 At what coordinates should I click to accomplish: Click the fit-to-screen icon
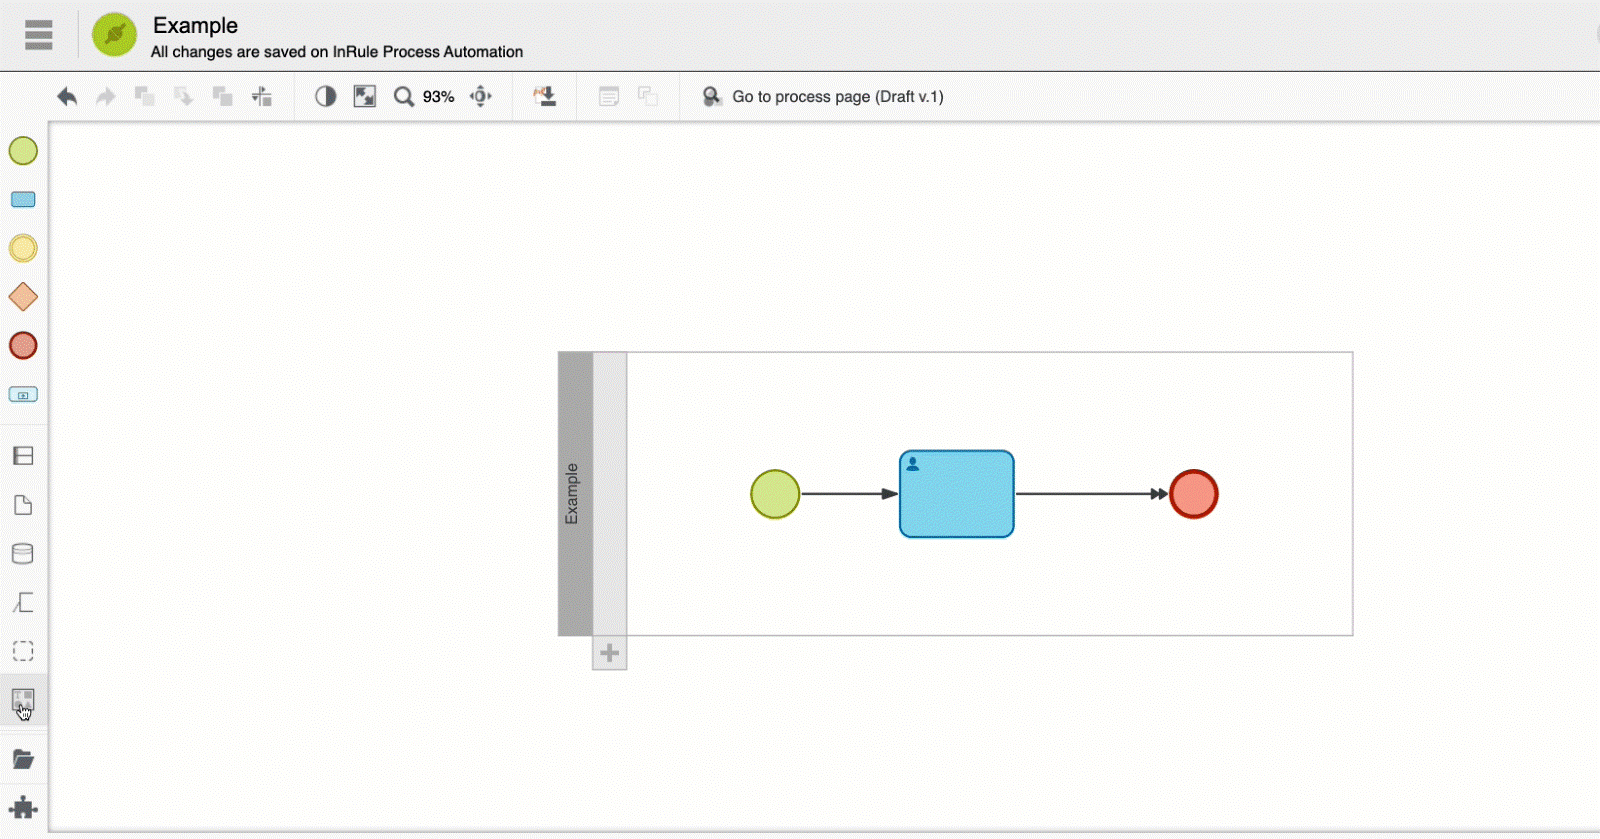point(365,97)
